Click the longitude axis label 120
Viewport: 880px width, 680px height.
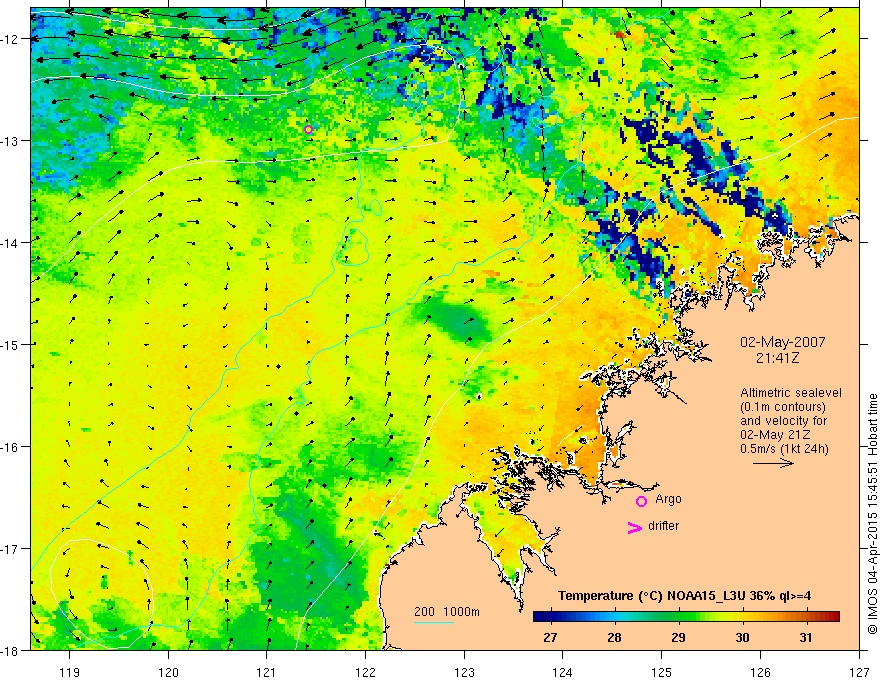tap(168, 672)
